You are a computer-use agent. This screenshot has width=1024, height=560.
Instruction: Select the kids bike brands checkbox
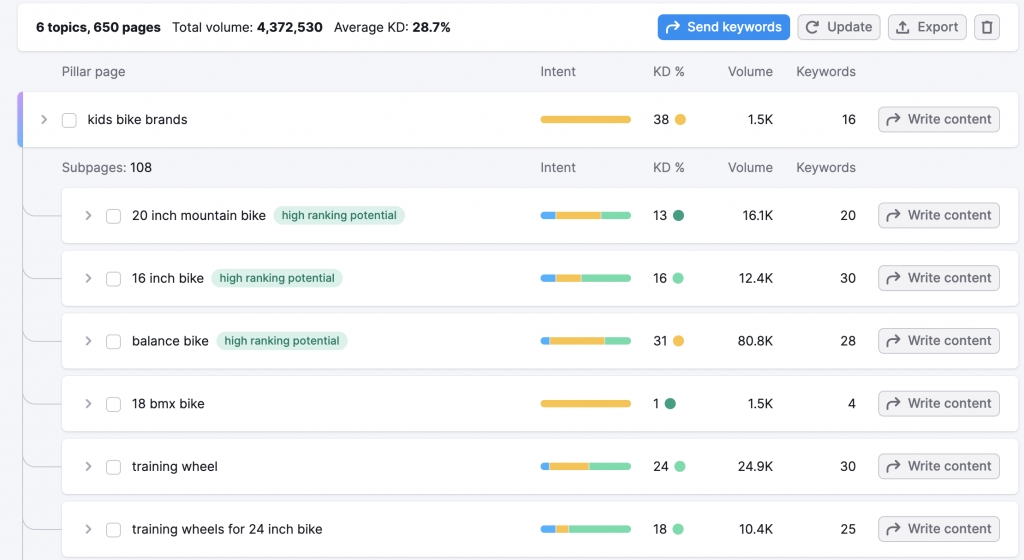tap(69, 120)
